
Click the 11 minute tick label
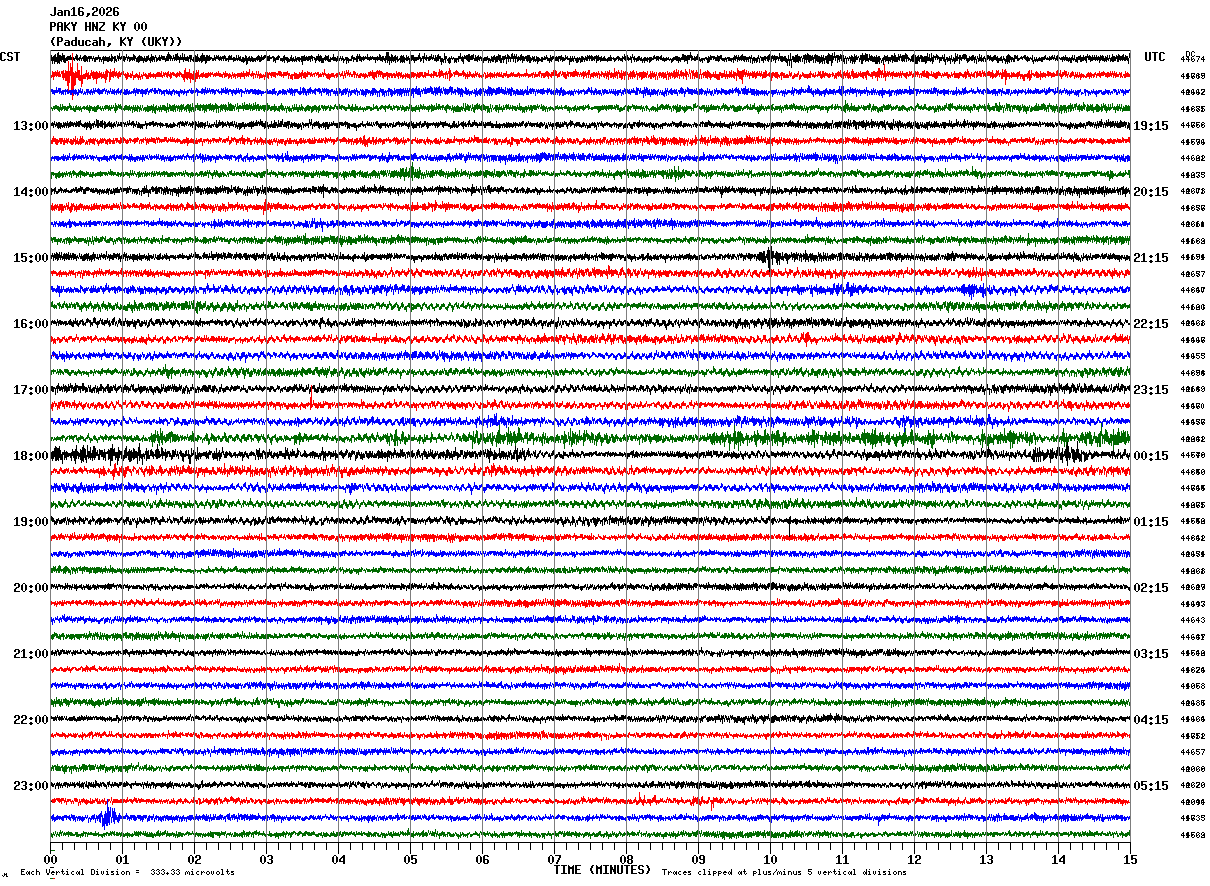click(x=842, y=859)
